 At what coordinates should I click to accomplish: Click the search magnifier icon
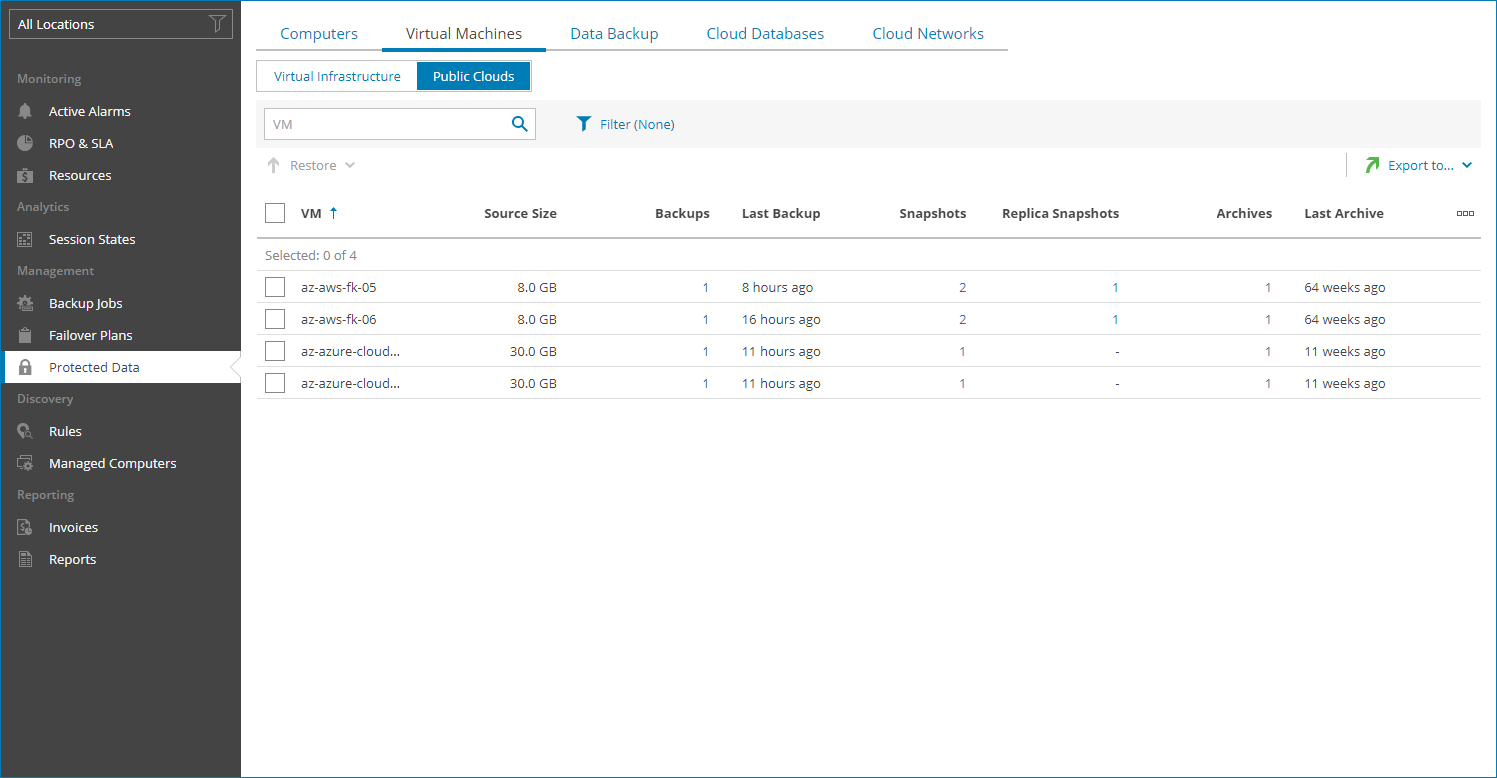tap(519, 124)
